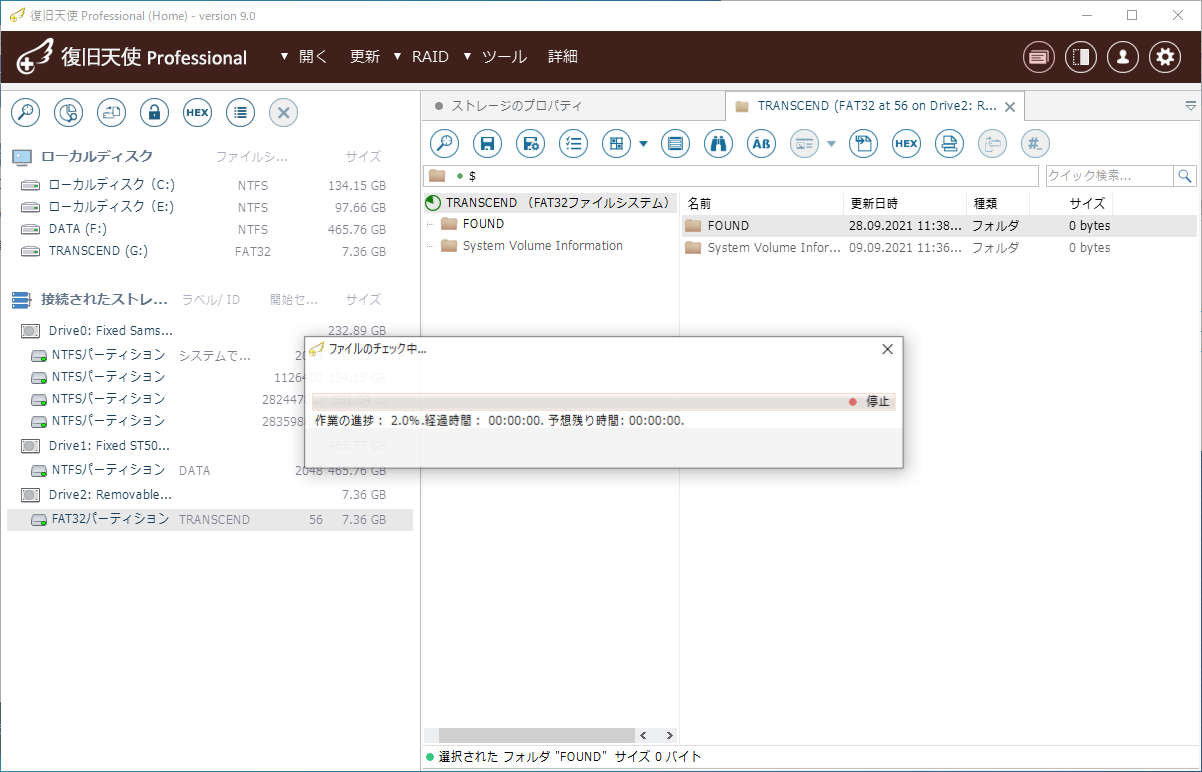Open dropdown arrow next to view layout icon

pos(643,144)
